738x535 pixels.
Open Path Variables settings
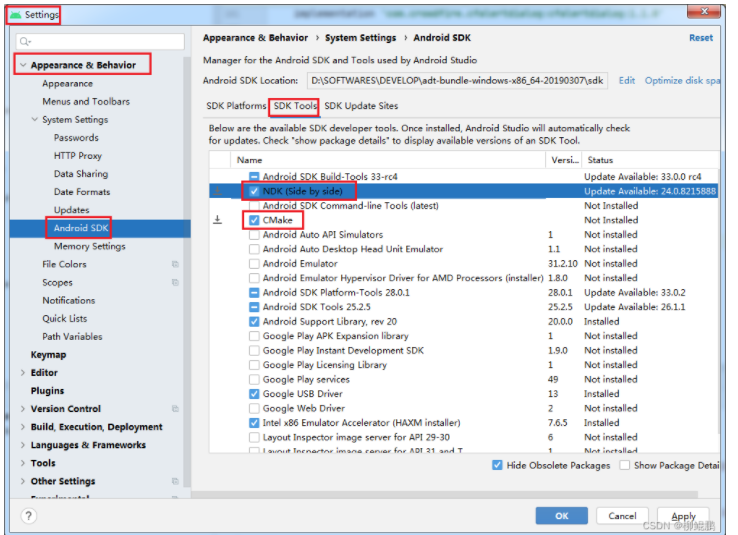pos(72,336)
